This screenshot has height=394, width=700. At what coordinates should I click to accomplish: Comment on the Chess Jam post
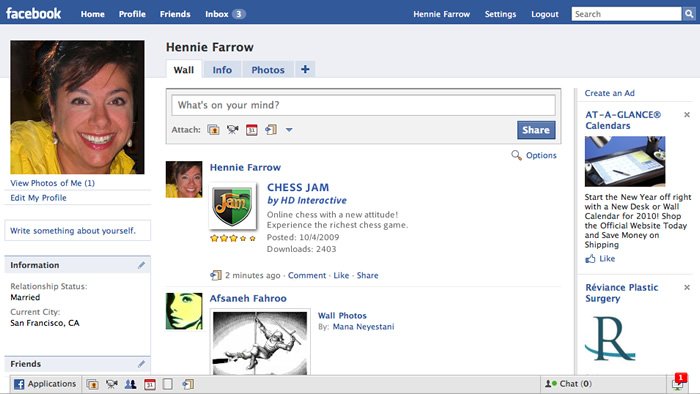307,275
